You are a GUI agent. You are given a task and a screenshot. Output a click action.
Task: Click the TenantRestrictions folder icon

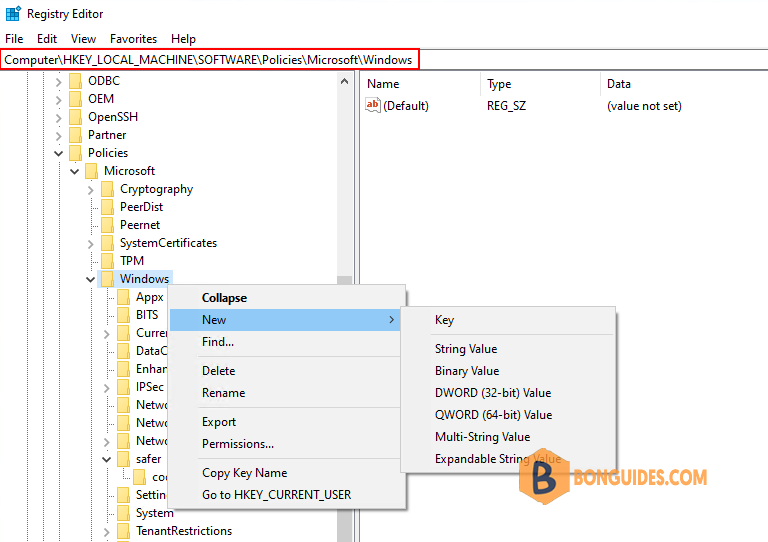tap(124, 531)
